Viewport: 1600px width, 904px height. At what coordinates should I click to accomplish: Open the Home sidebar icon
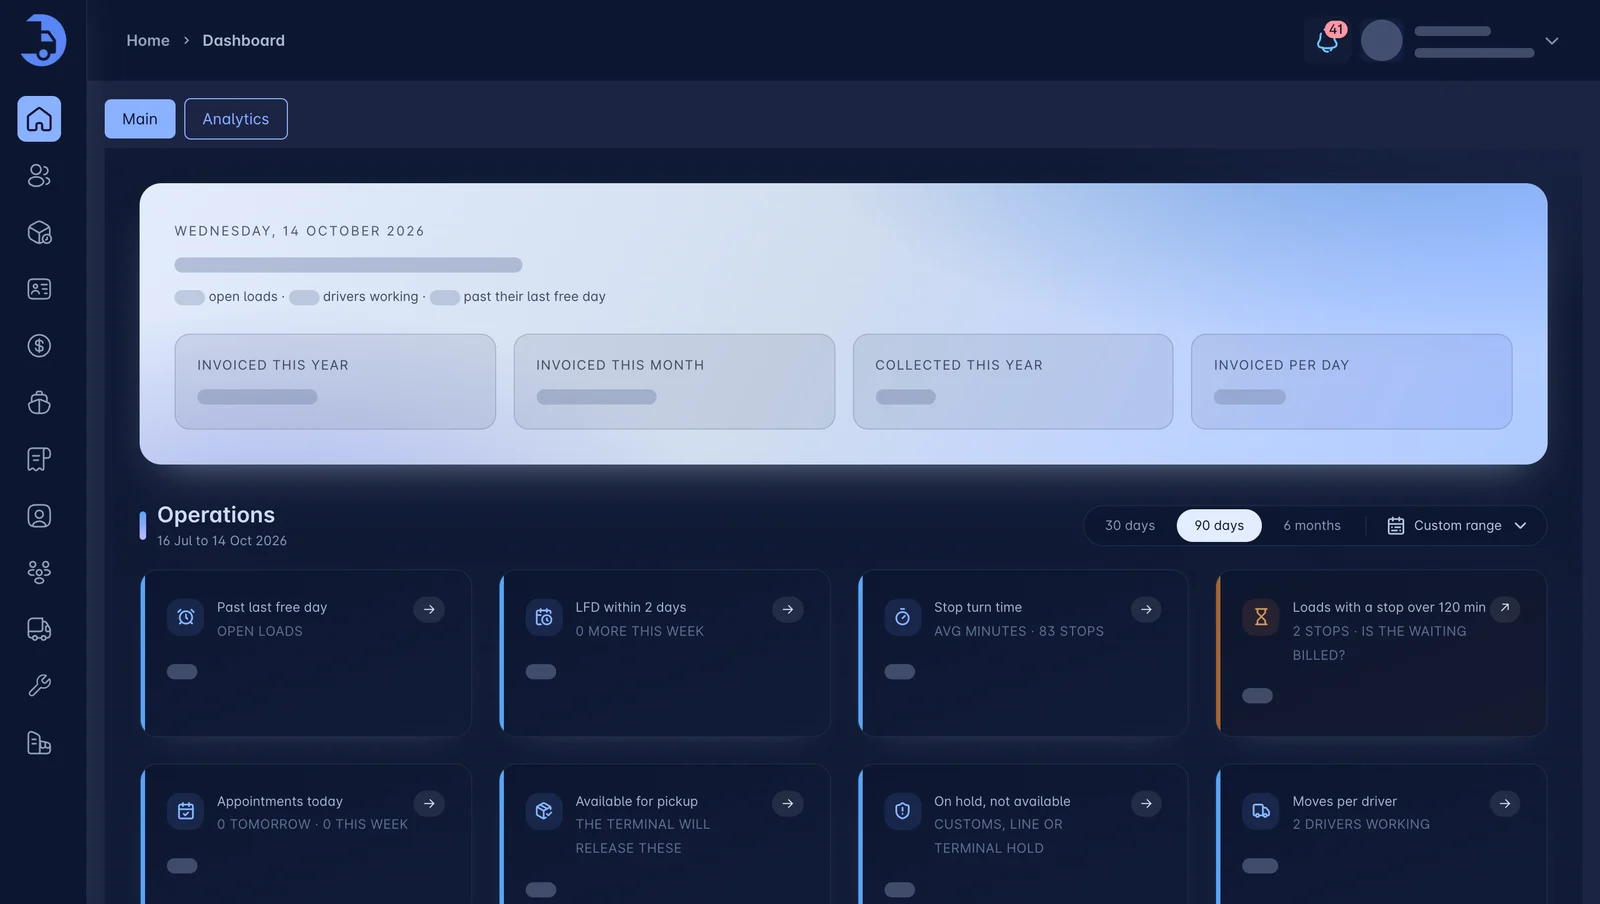tap(39, 119)
